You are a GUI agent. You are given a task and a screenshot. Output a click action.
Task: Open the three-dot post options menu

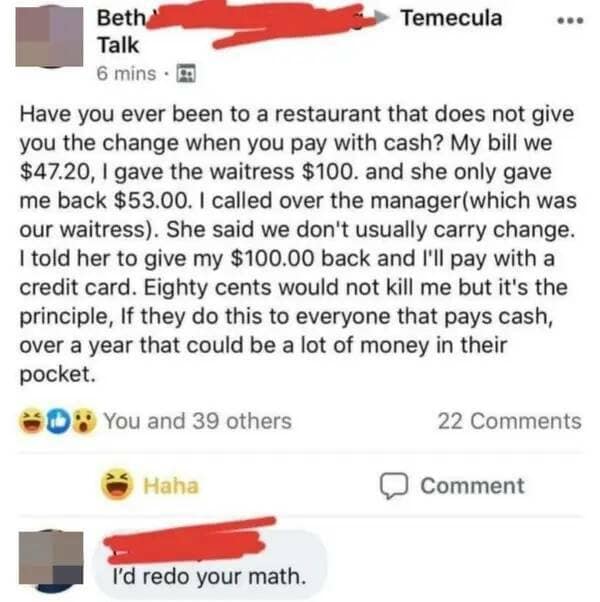[x=571, y=20]
